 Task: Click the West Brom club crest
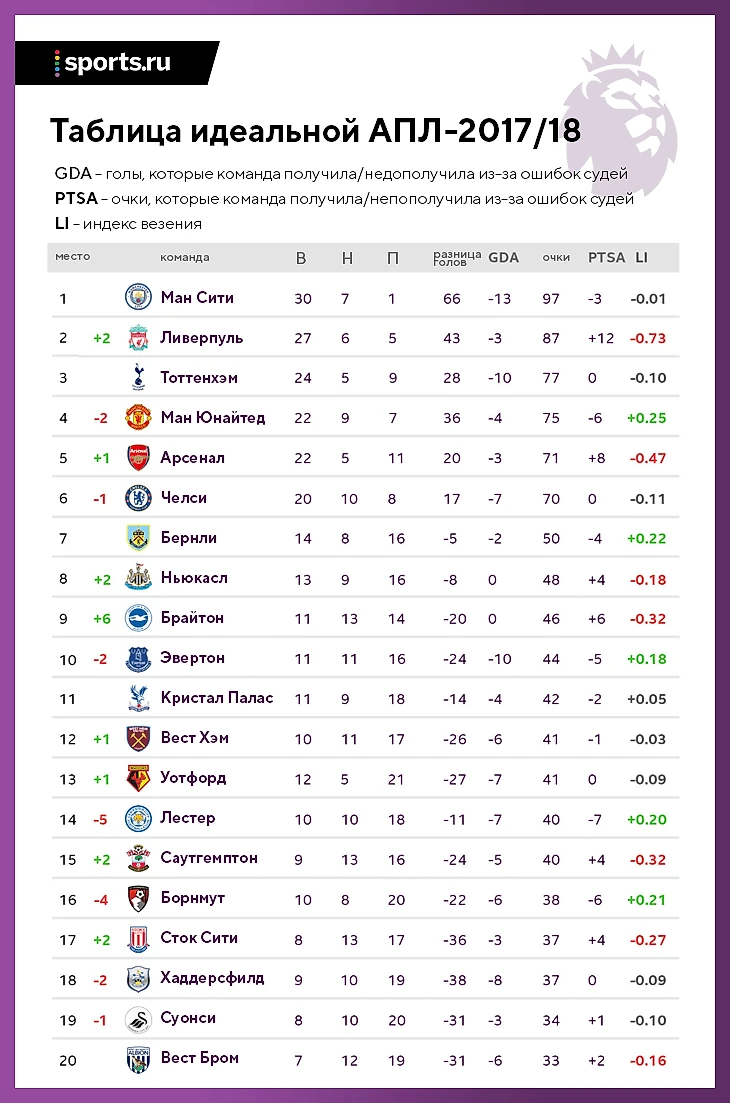138,1059
